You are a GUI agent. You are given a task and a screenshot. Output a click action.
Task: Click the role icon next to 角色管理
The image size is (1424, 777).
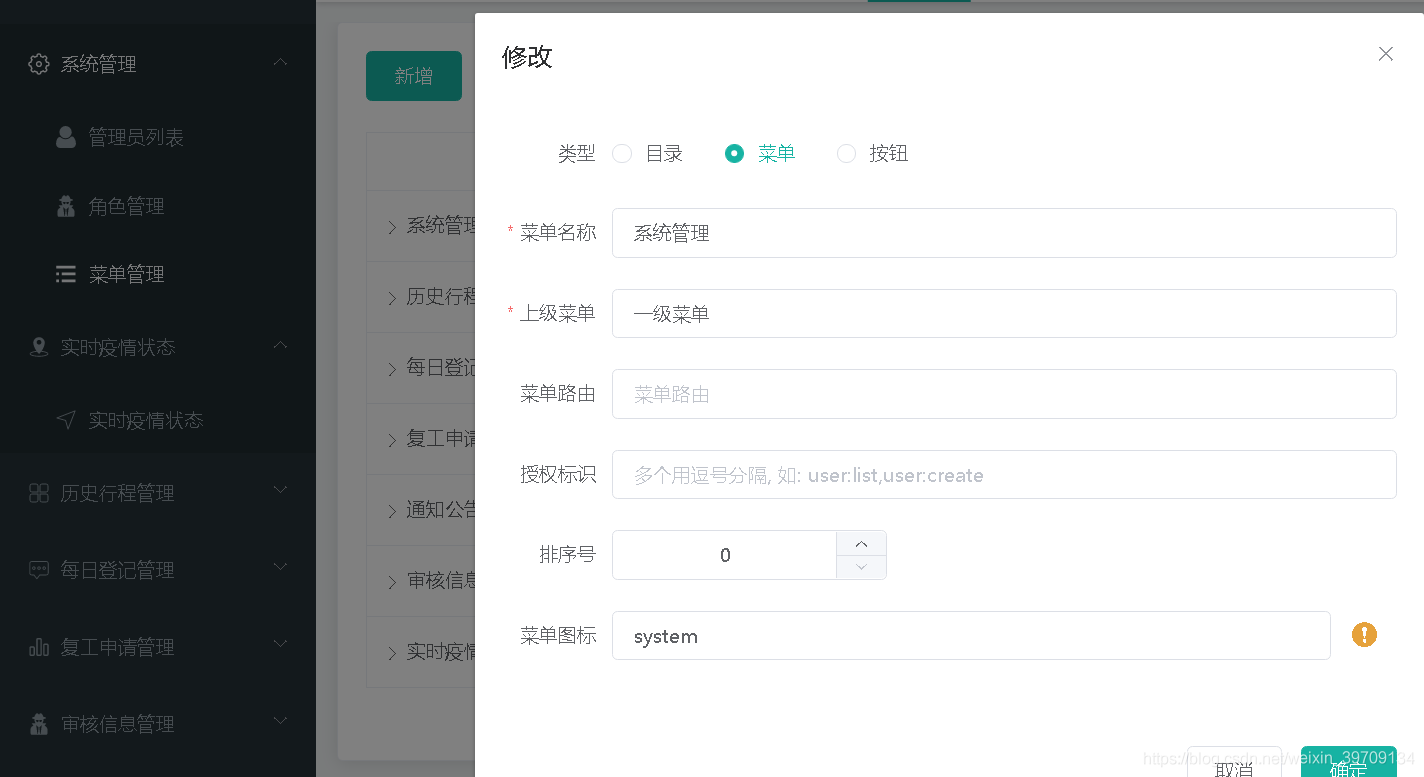point(66,206)
